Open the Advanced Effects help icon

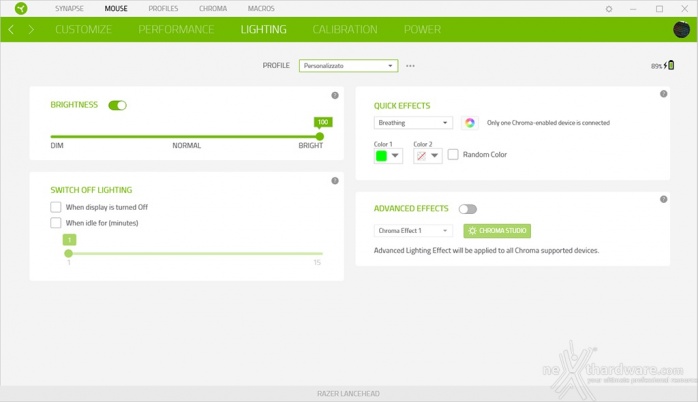[x=663, y=199]
